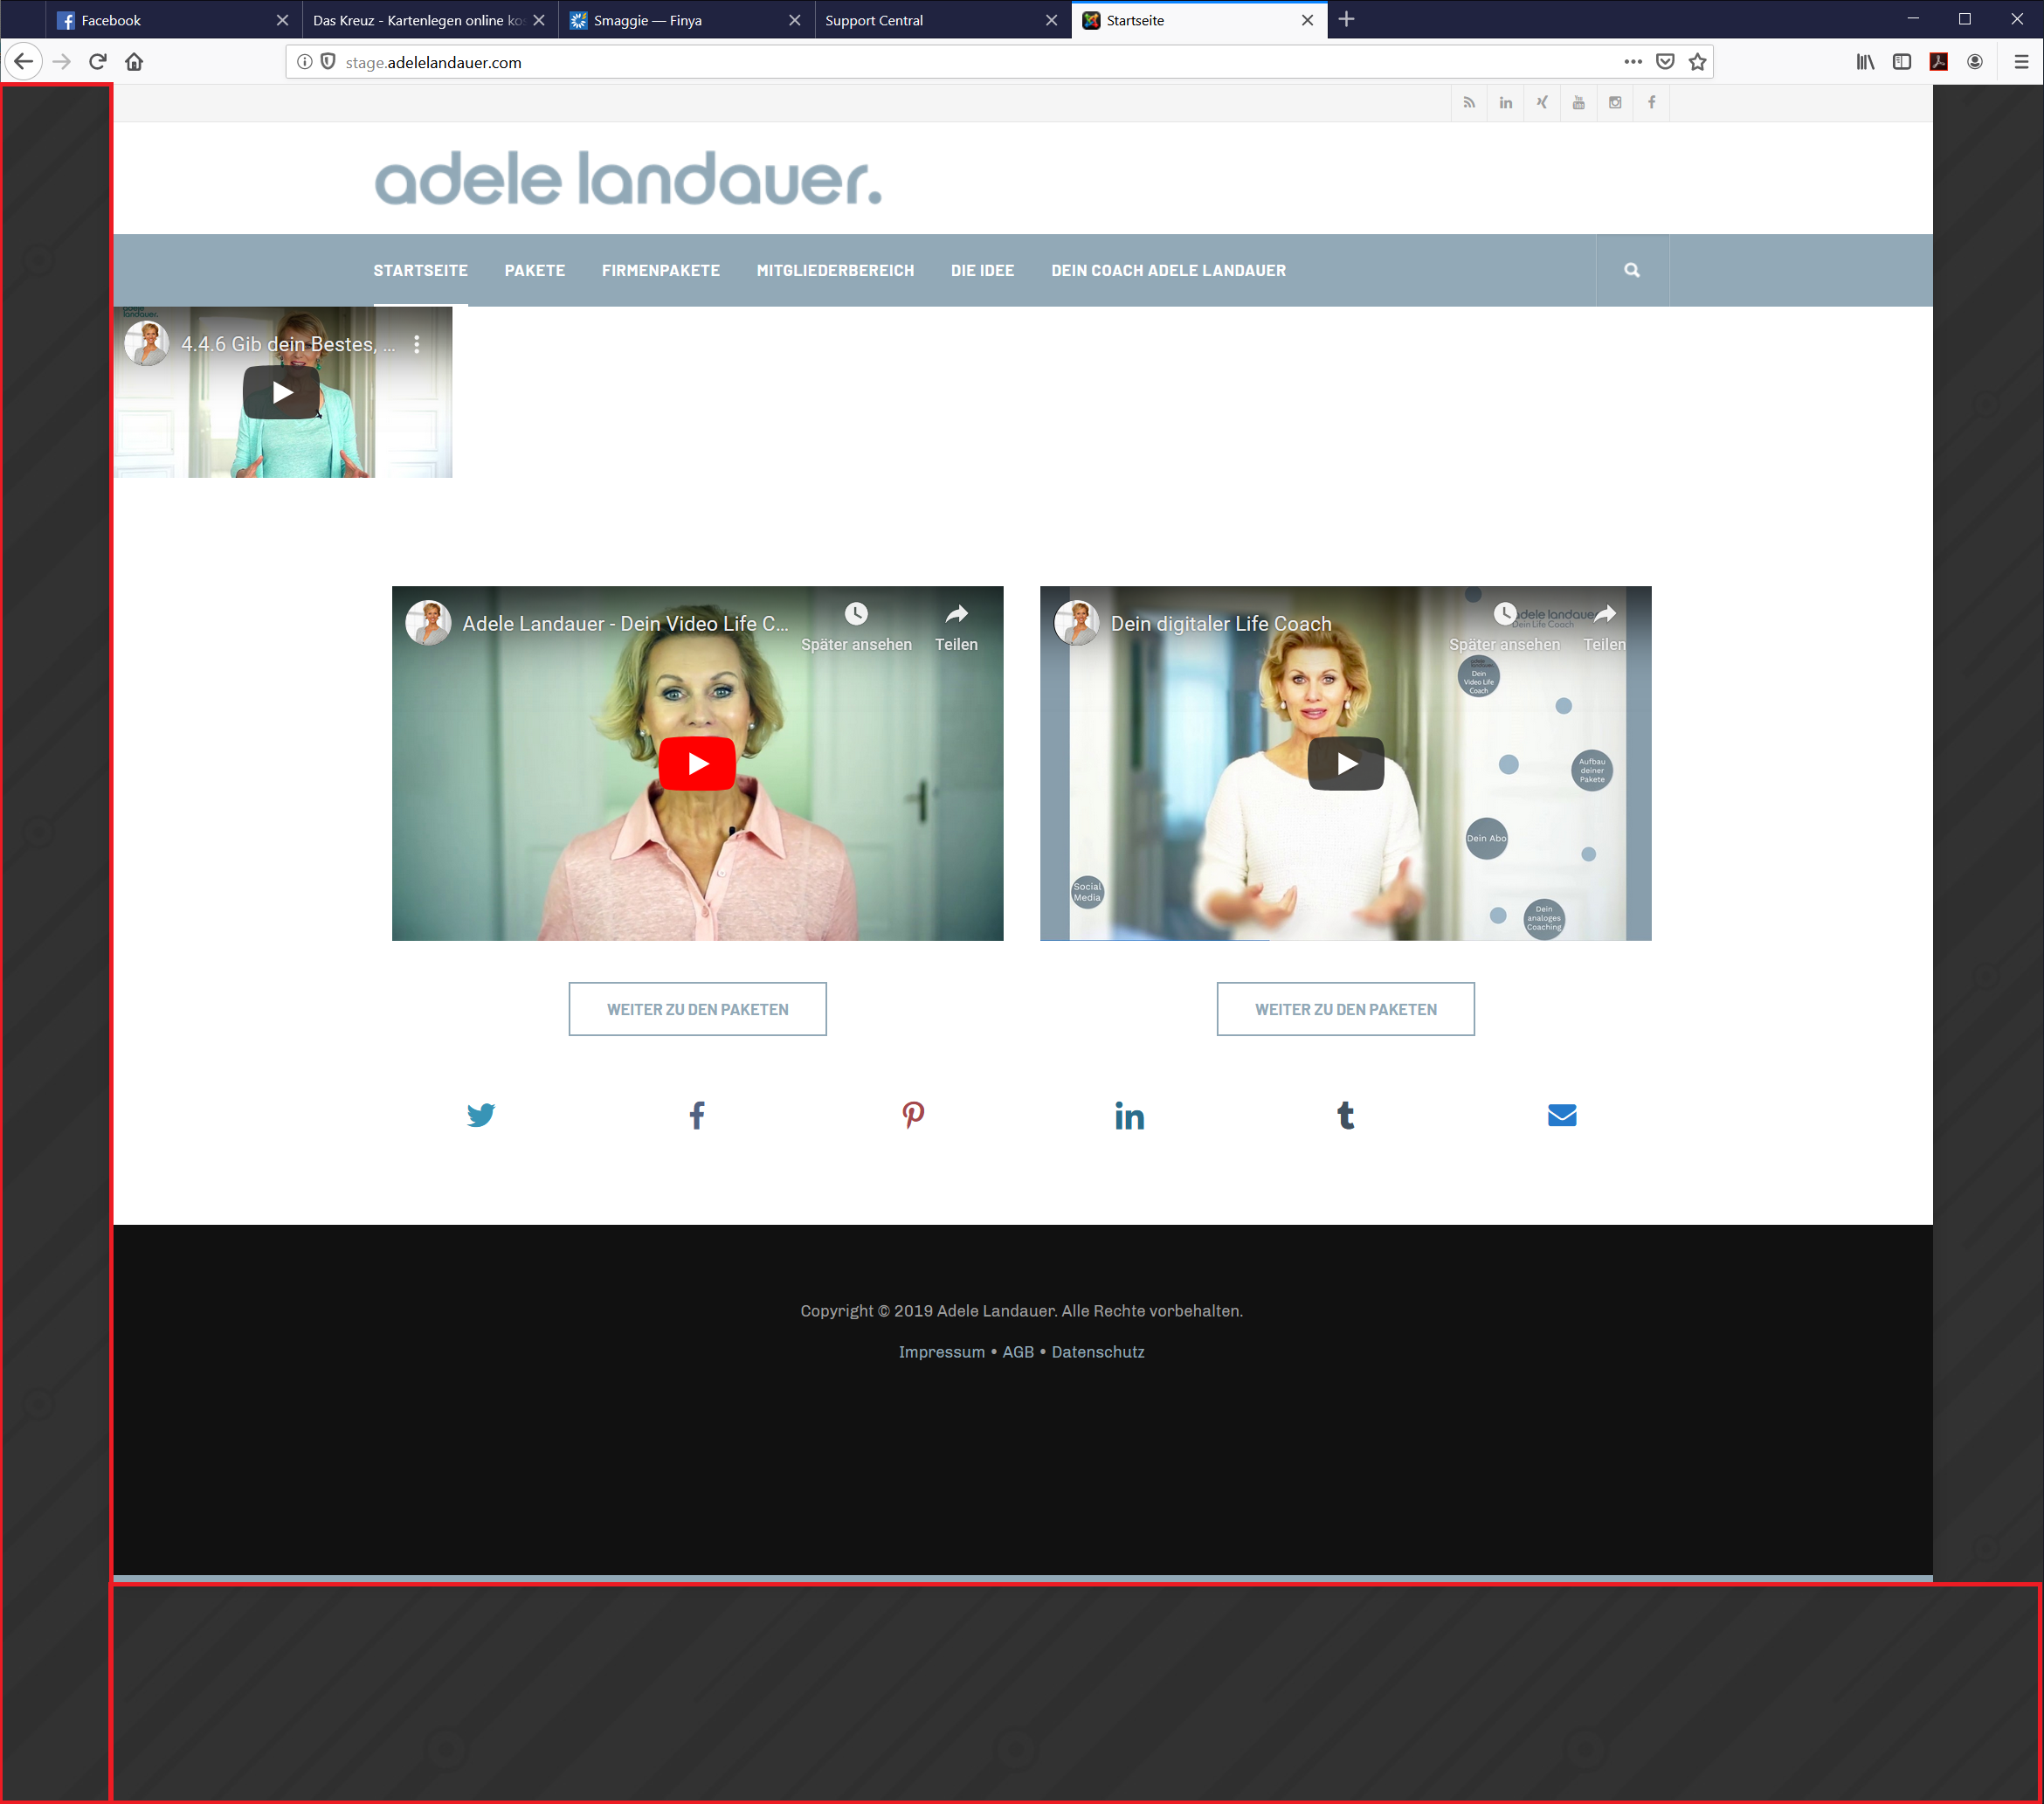Bookmark page with the star icon
The height and width of the screenshot is (1804, 2044).
1697,62
